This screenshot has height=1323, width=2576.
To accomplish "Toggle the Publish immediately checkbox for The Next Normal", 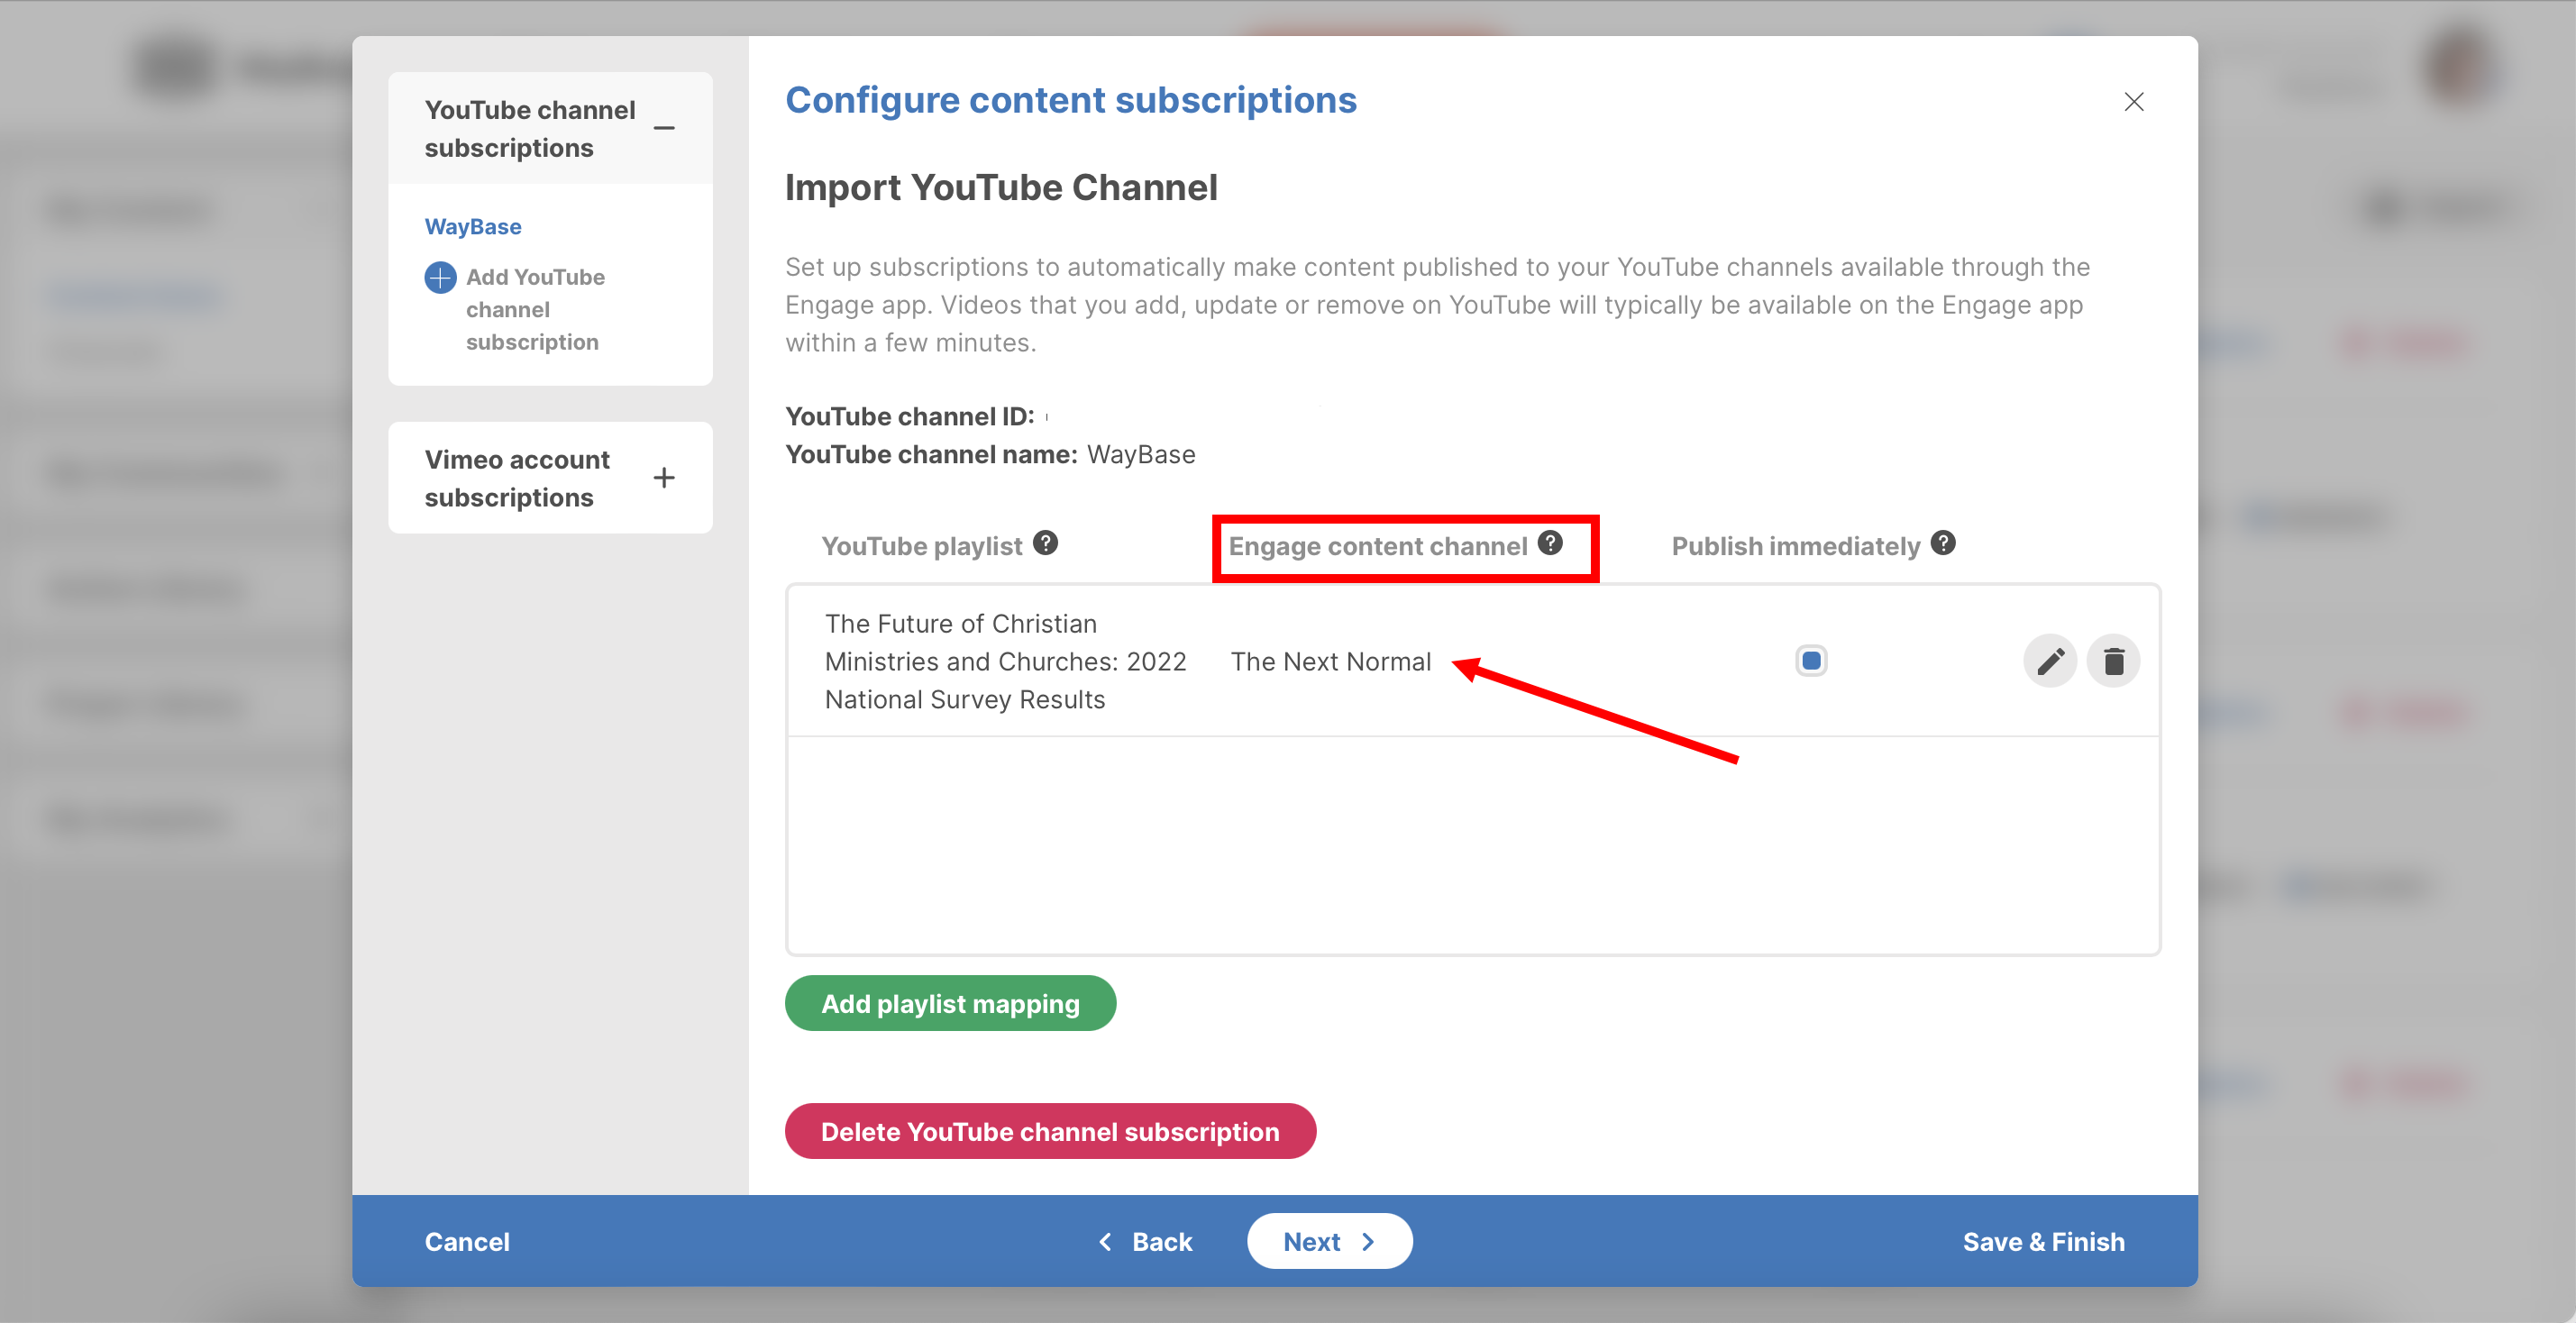I will pyautogui.click(x=1811, y=661).
